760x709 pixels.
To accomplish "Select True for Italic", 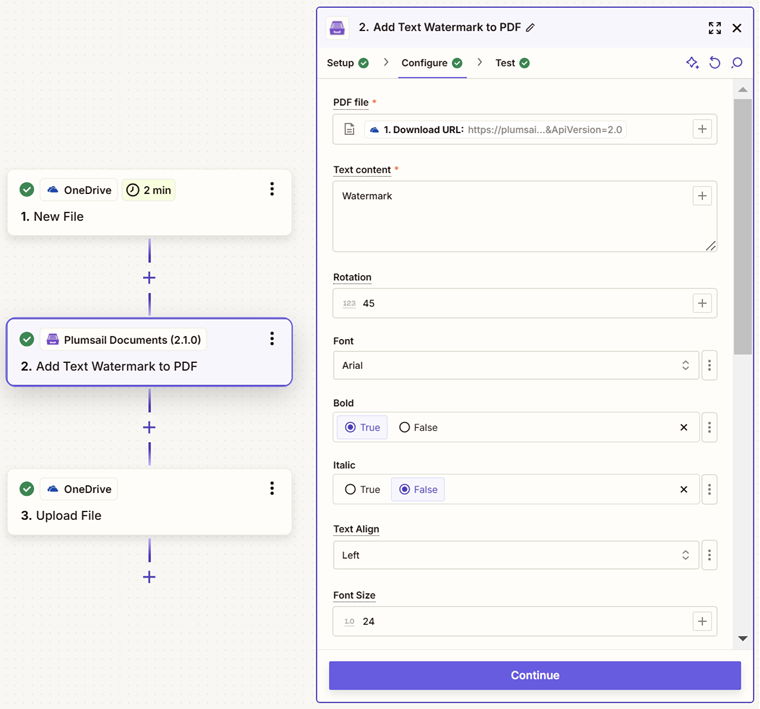I will [363, 489].
